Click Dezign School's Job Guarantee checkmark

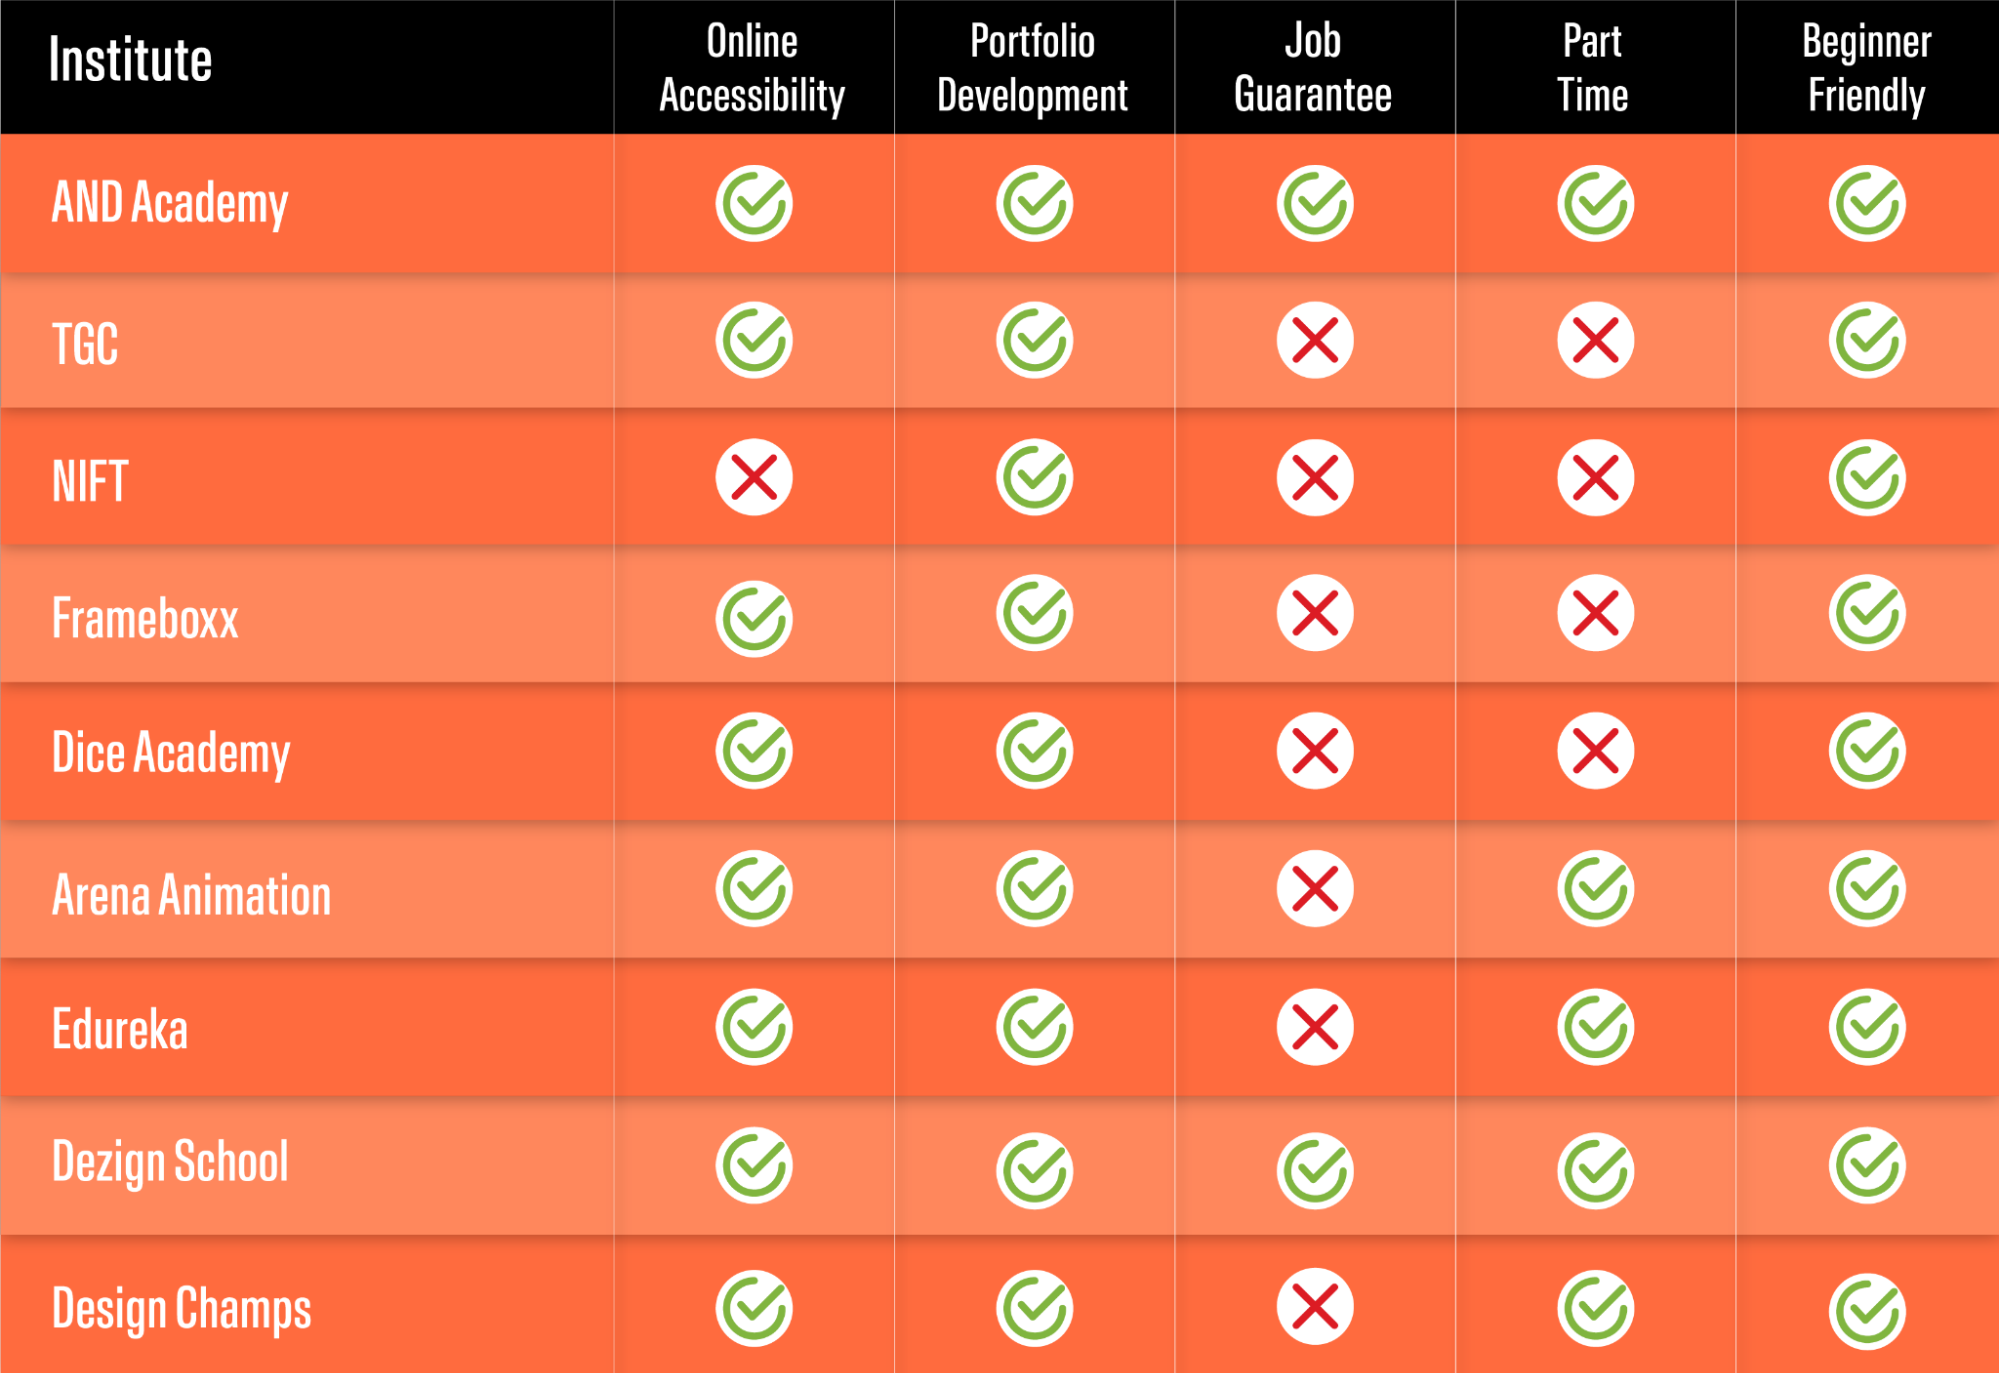pos(1315,1171)
